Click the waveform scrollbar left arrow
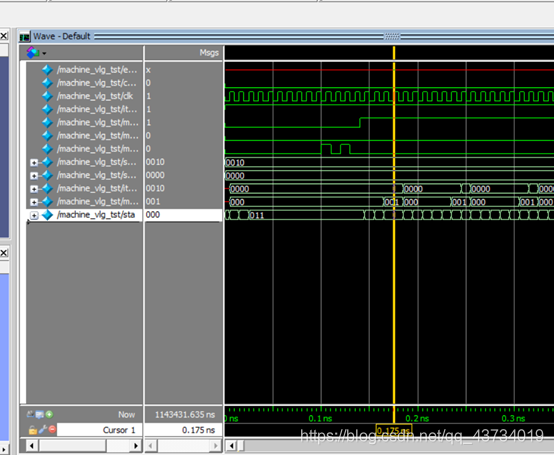This screenshot has width=554, height=455. click(231, 446)
